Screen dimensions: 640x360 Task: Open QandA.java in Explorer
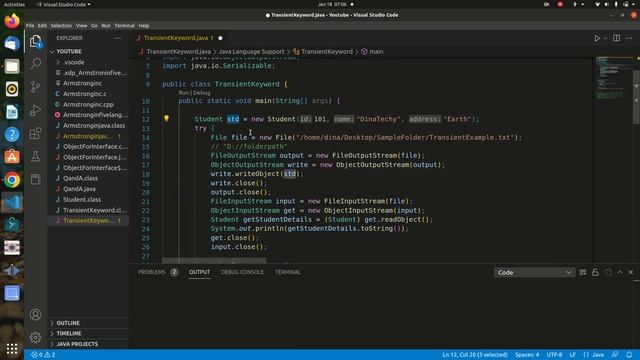pos(79,189)
